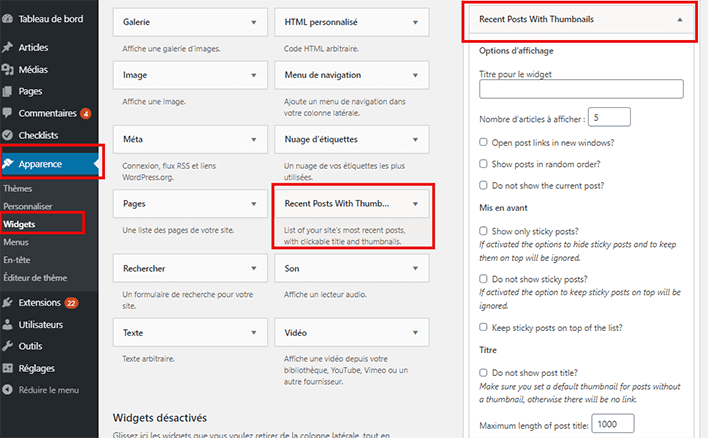Open the Checklists menu link
Screen dimensions: 708x438
38,135
